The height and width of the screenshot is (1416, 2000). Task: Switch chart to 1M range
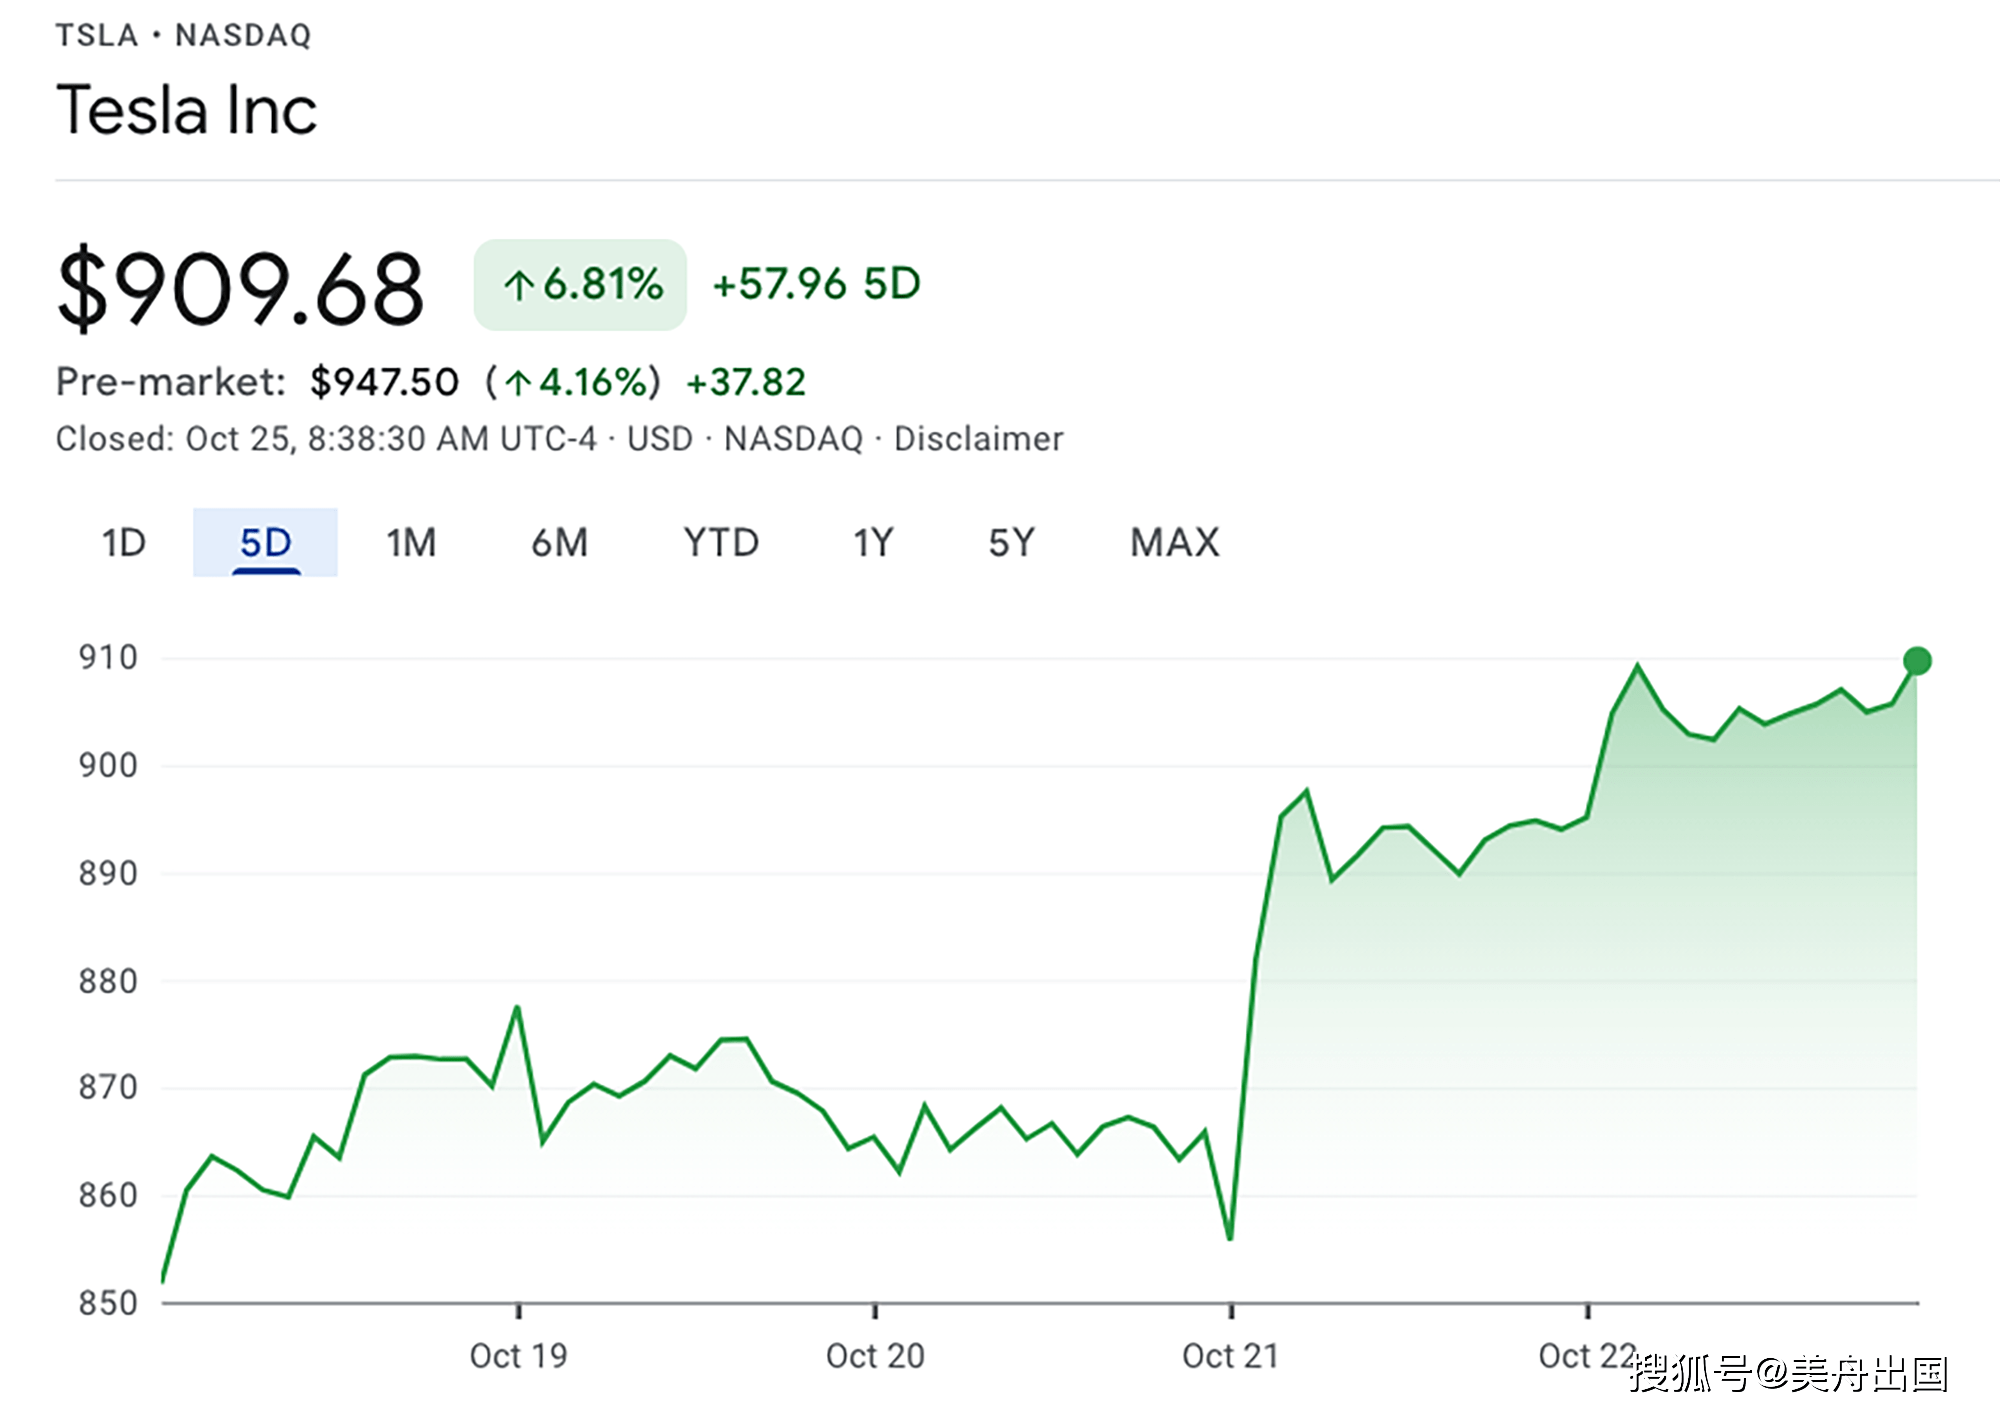point(411,543)
